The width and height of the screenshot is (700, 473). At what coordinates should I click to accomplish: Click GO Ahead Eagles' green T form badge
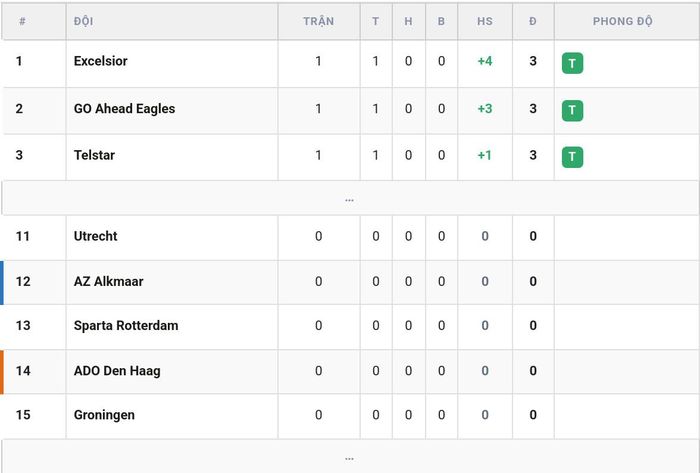click(572, 110)
